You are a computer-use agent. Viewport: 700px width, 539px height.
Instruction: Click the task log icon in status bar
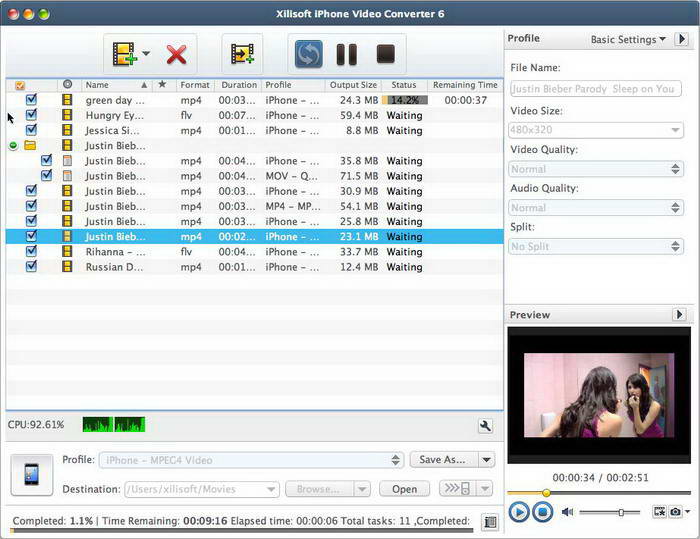490,522
